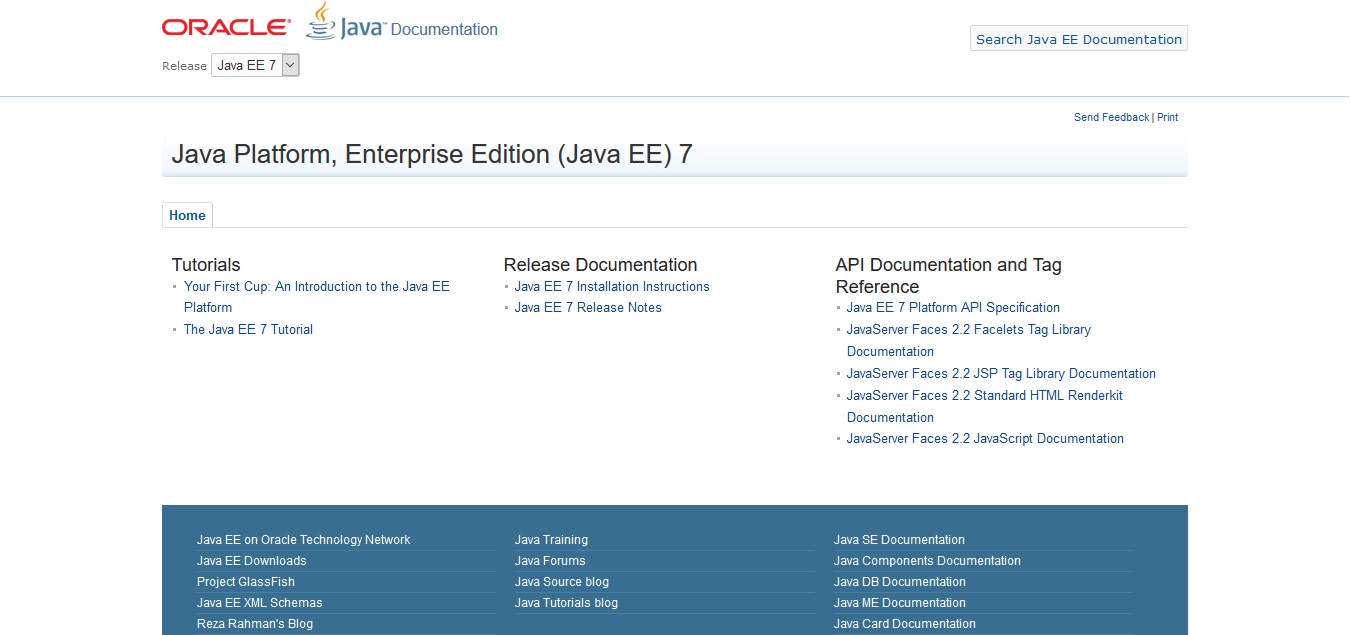Click the Print link

(1168, 117)
